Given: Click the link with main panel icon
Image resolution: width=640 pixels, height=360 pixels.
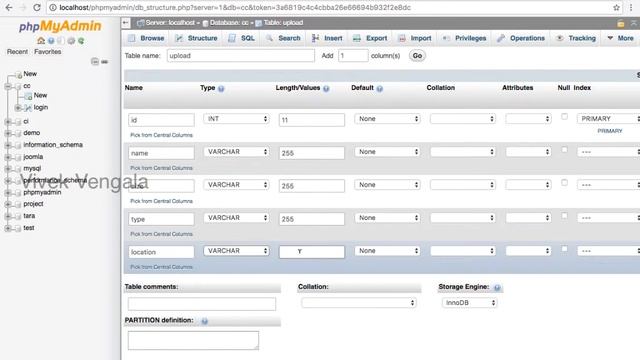Looking at the screenshot, I should pos(104,62).
